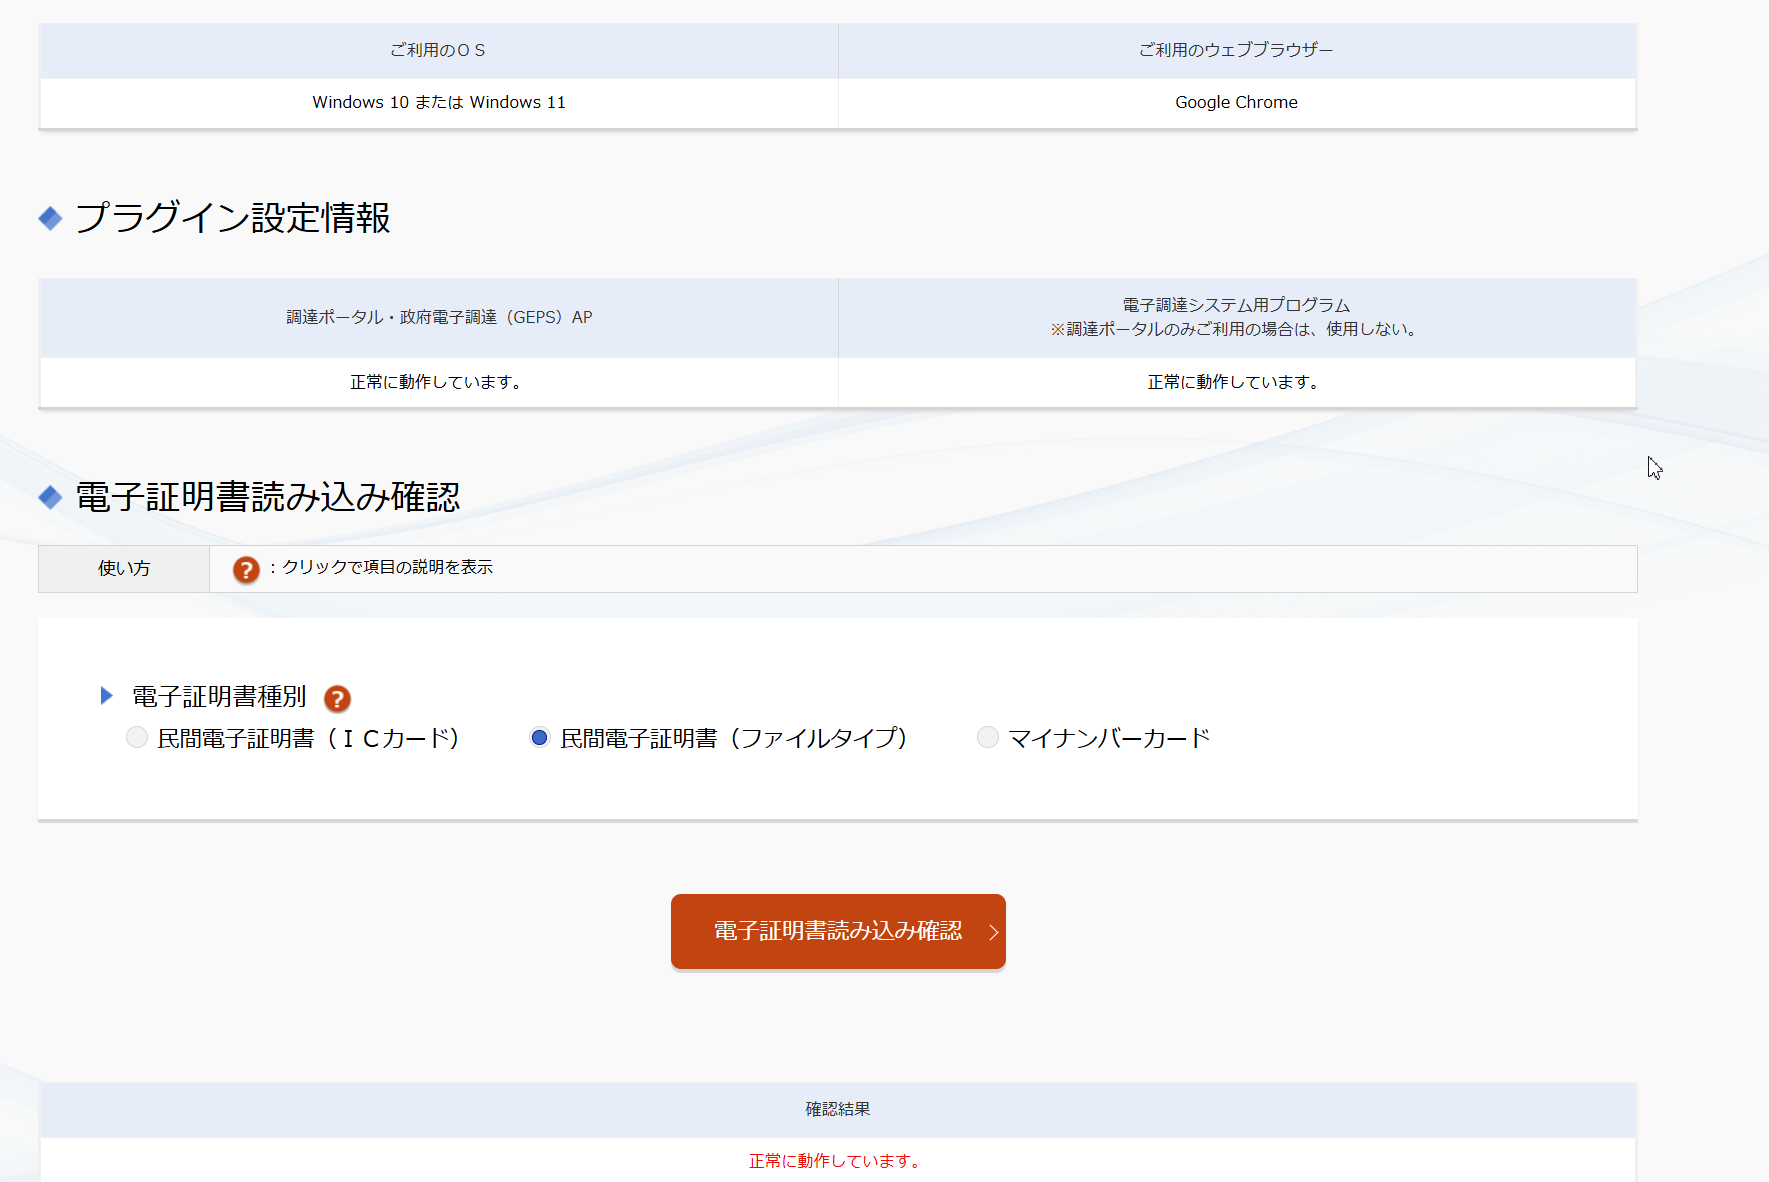Click blue diamond beside 電子証明書読み込み確認 heading
1769x1182 pixels.
(50, 497)
